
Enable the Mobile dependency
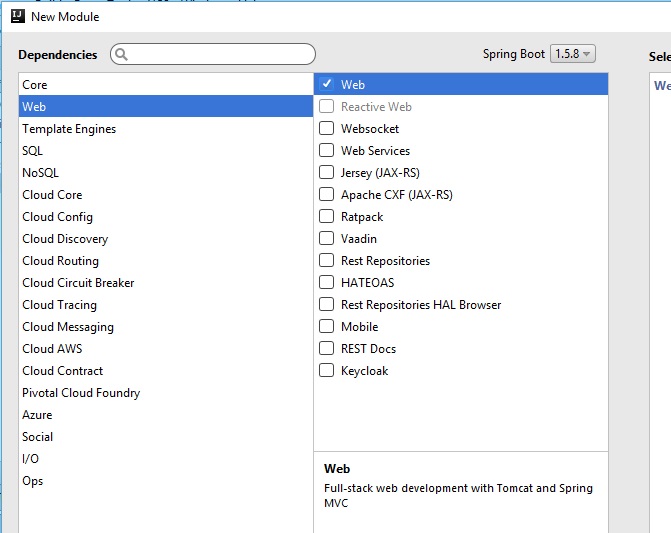click(x=327, y=326)
